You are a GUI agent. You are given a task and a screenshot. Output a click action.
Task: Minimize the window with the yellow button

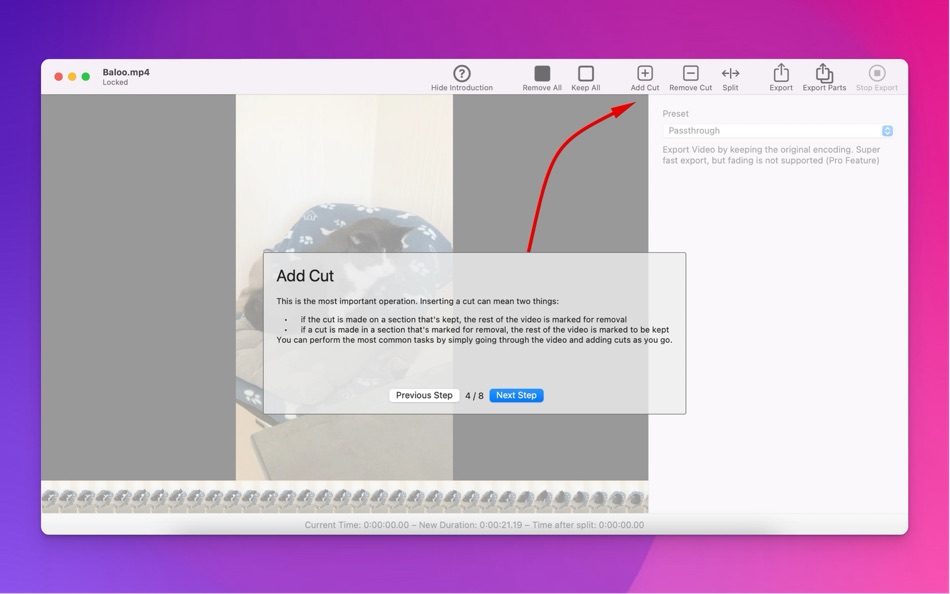[72, 76]
